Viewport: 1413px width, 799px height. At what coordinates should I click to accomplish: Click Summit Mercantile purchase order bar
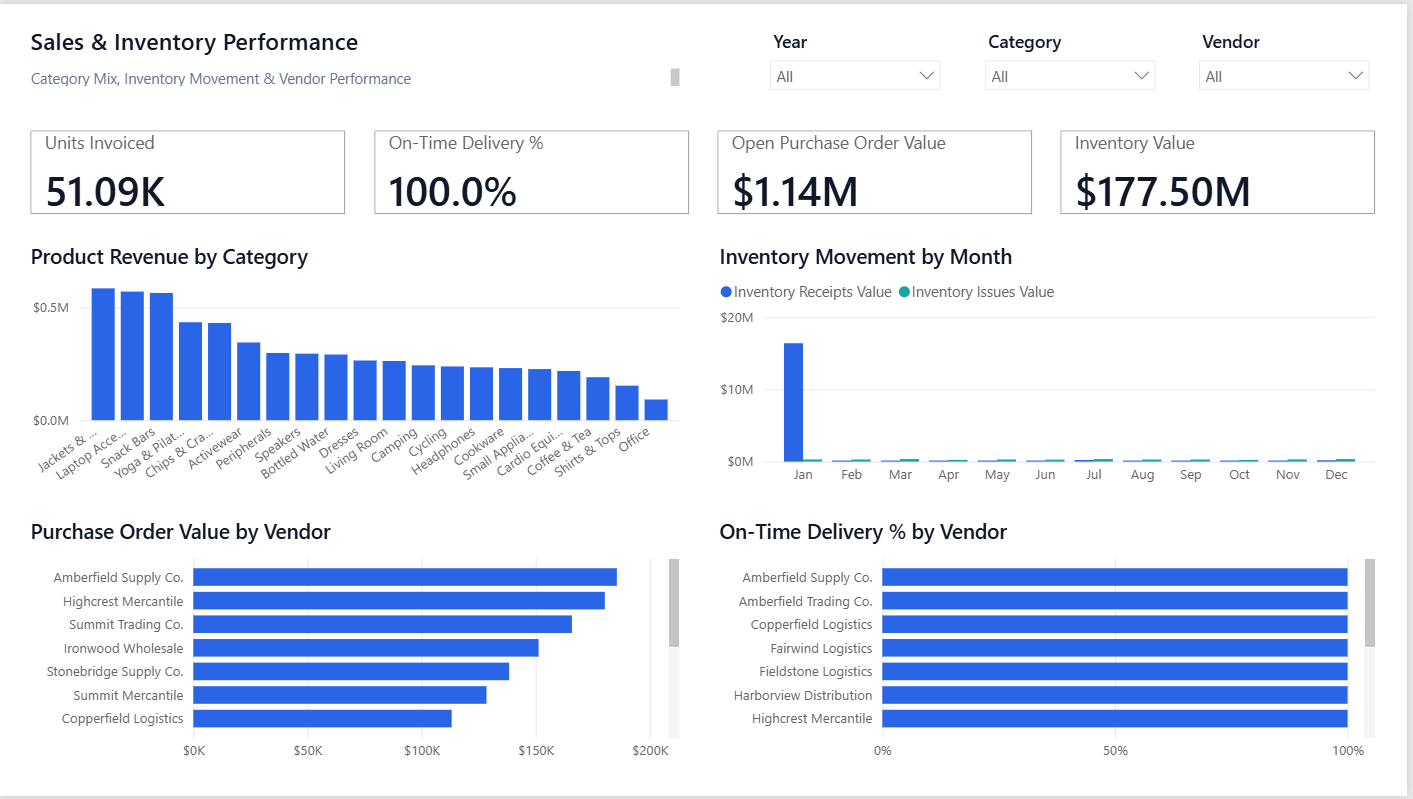point(340,695)
